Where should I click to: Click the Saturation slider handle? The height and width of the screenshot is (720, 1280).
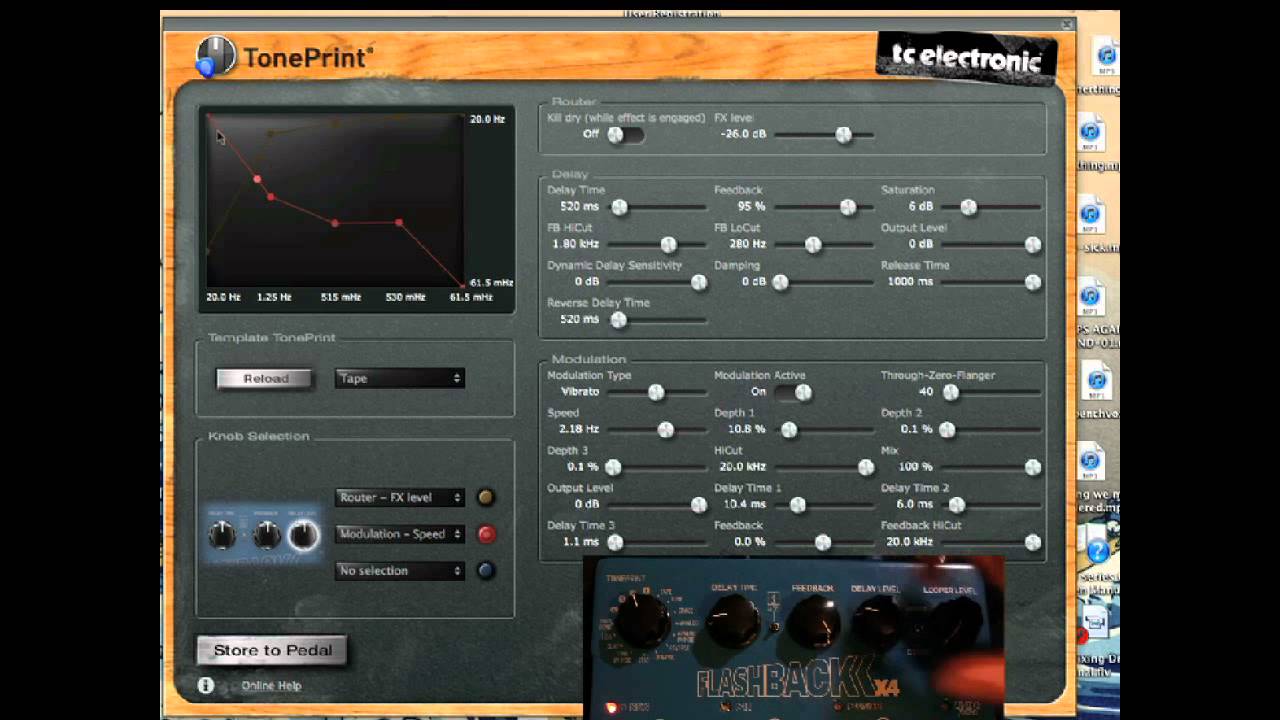[x=968, y=207]
